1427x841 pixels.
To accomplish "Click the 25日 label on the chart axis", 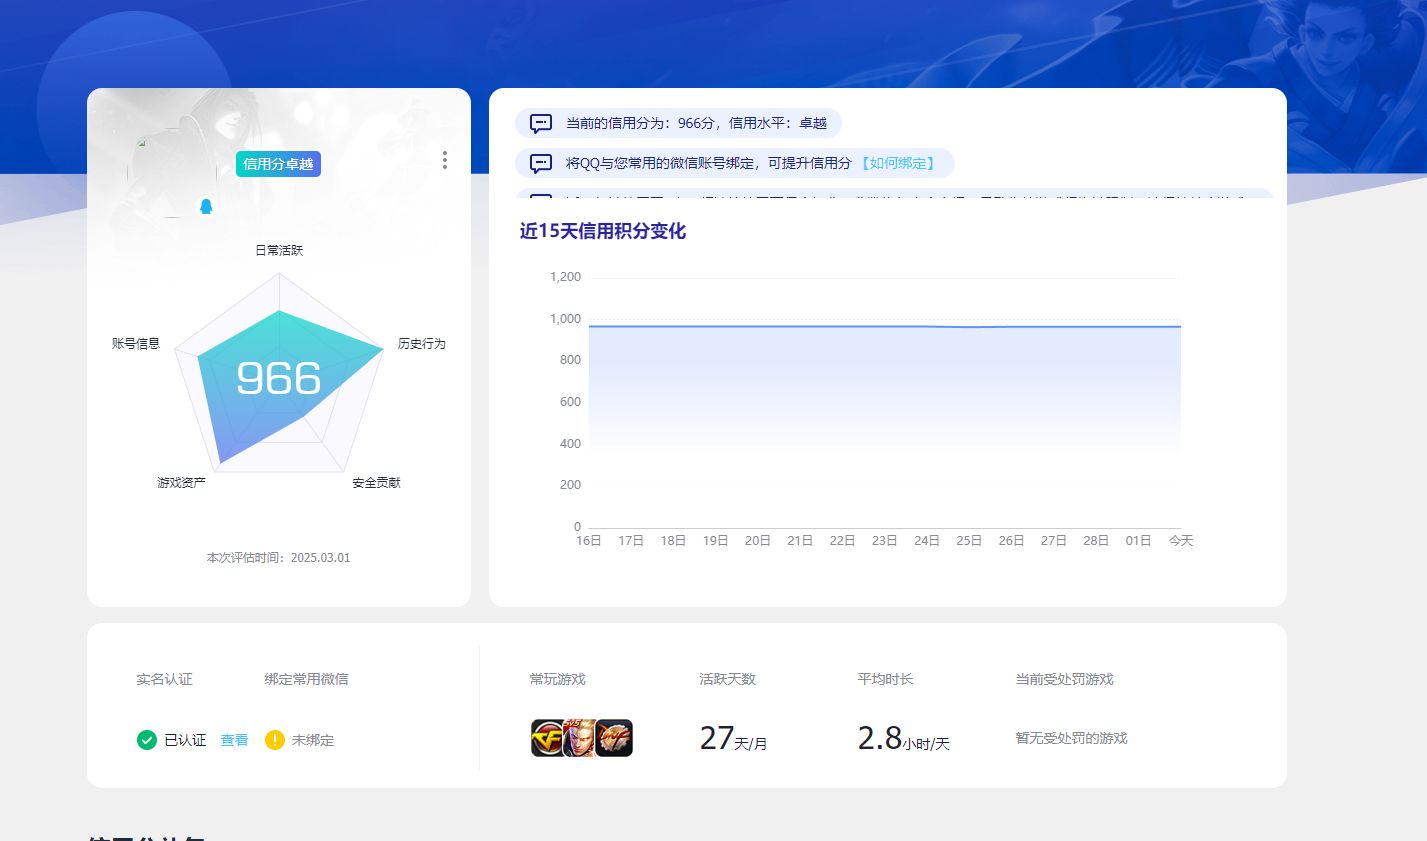I will click(969, 540).
